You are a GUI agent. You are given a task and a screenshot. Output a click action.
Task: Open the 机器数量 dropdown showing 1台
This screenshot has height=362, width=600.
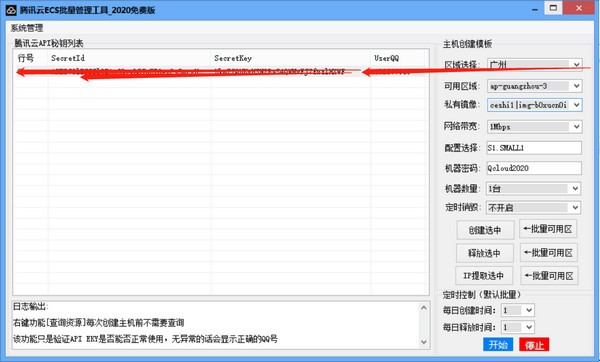pos(533,188)
